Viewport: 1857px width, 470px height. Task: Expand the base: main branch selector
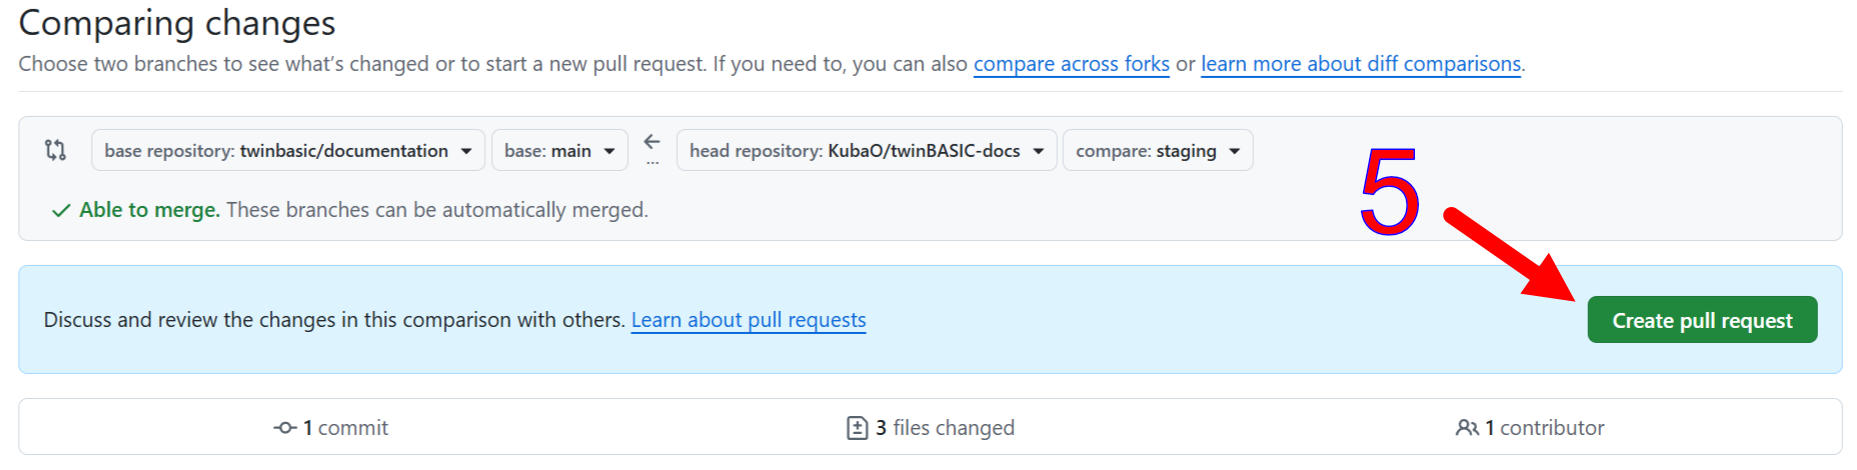click(x=559, y=150)
